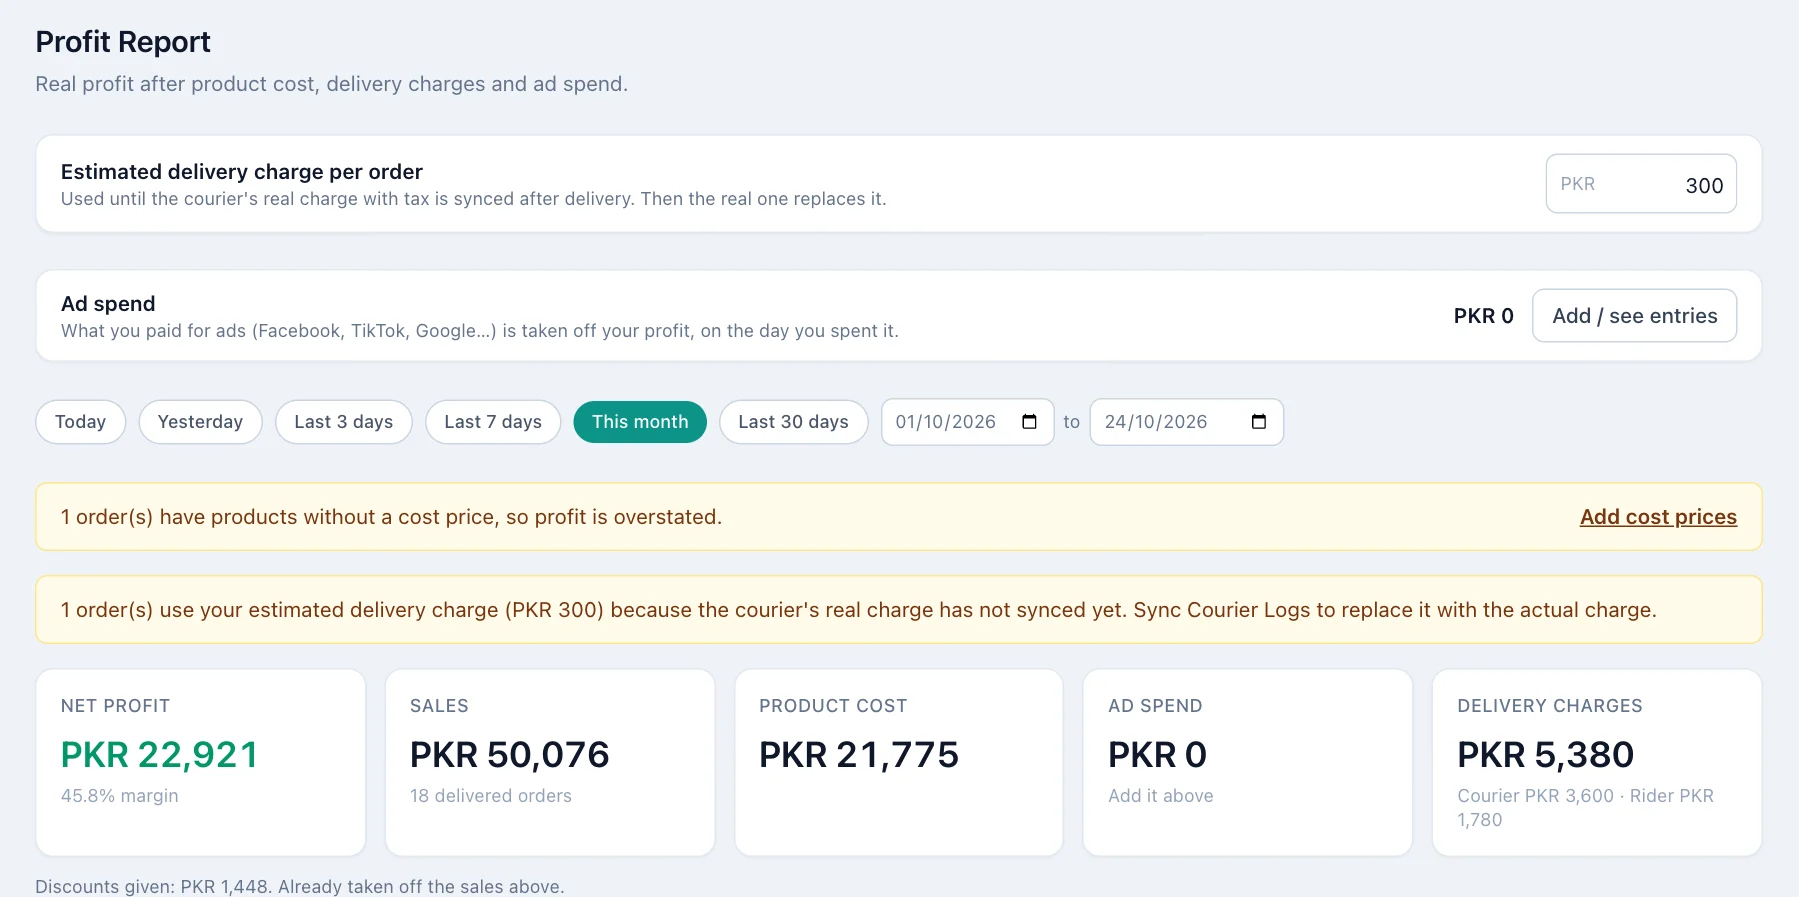Click the DELIVERY CHARGES card label
The width and height of the screenshot is (1799, 897).
[1550, 706]
